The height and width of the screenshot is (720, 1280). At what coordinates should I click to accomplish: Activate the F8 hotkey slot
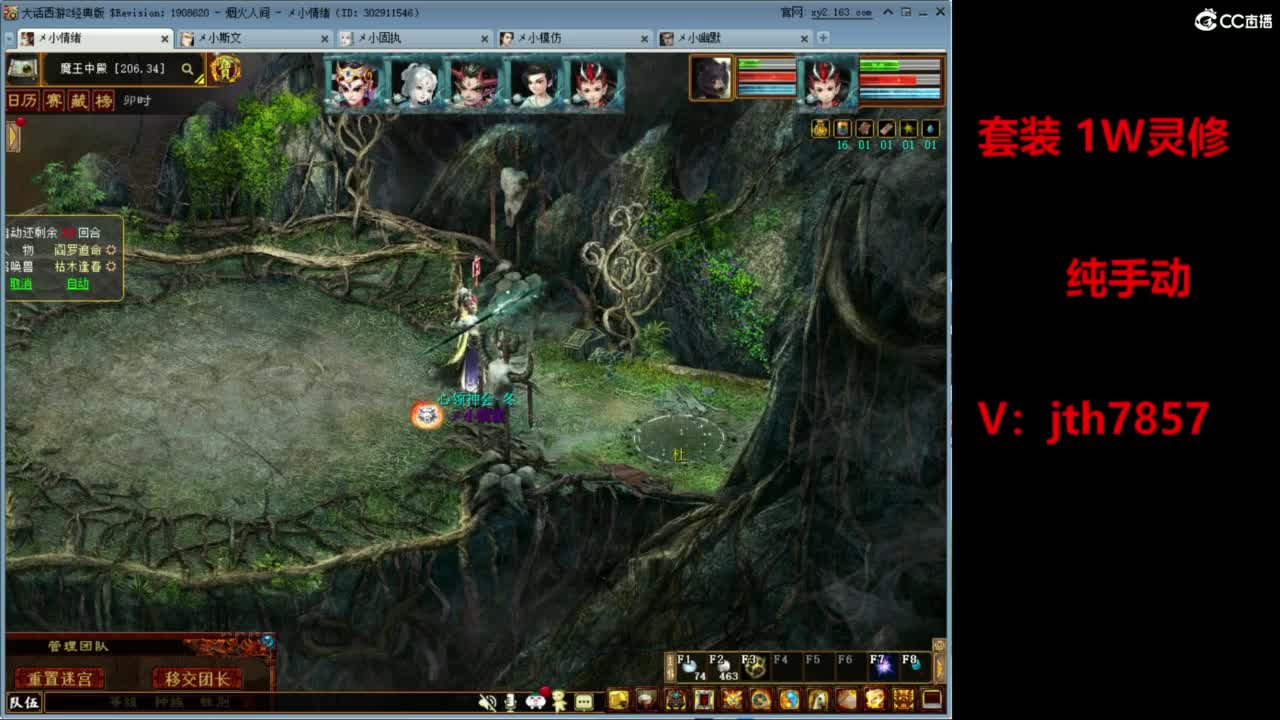(914, 667)
